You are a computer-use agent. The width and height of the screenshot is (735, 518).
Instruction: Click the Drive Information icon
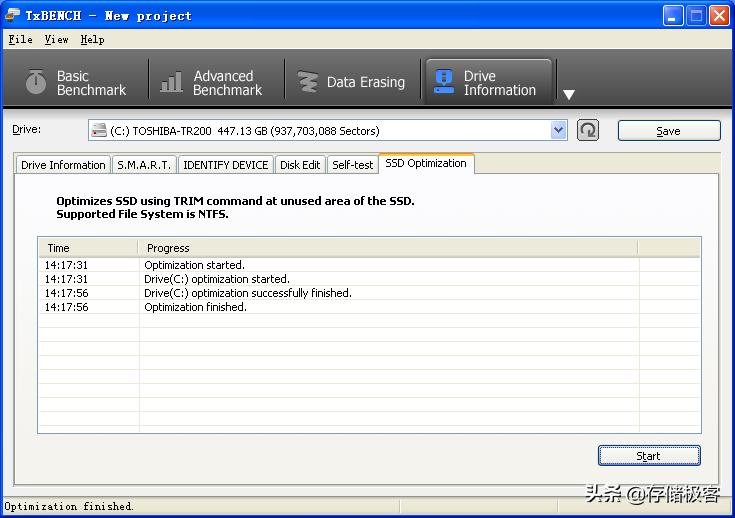point(443,82)
